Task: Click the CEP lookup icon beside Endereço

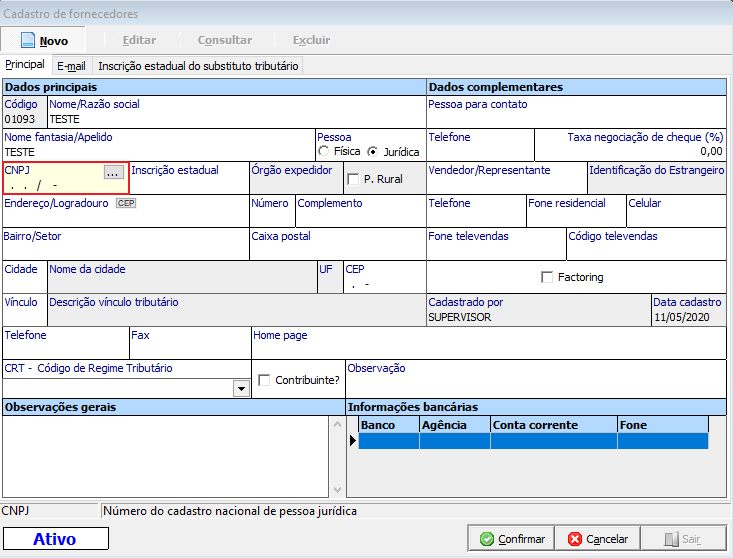Action: [x=125, y=203]
